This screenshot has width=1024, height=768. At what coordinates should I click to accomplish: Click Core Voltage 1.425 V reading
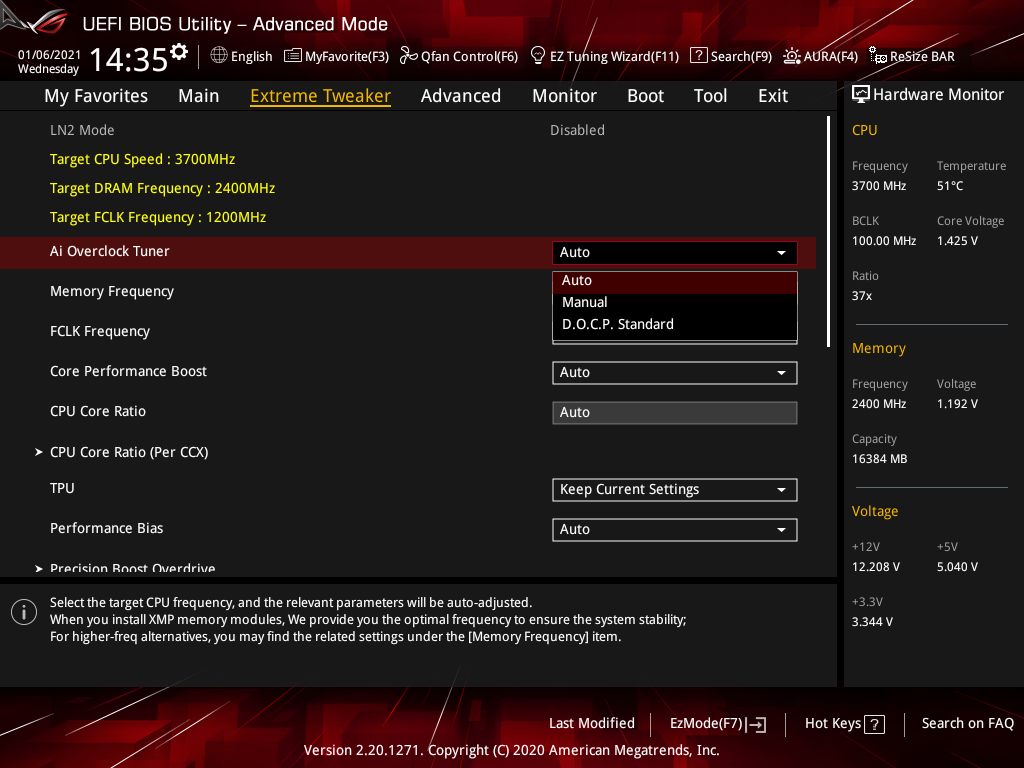957,241
